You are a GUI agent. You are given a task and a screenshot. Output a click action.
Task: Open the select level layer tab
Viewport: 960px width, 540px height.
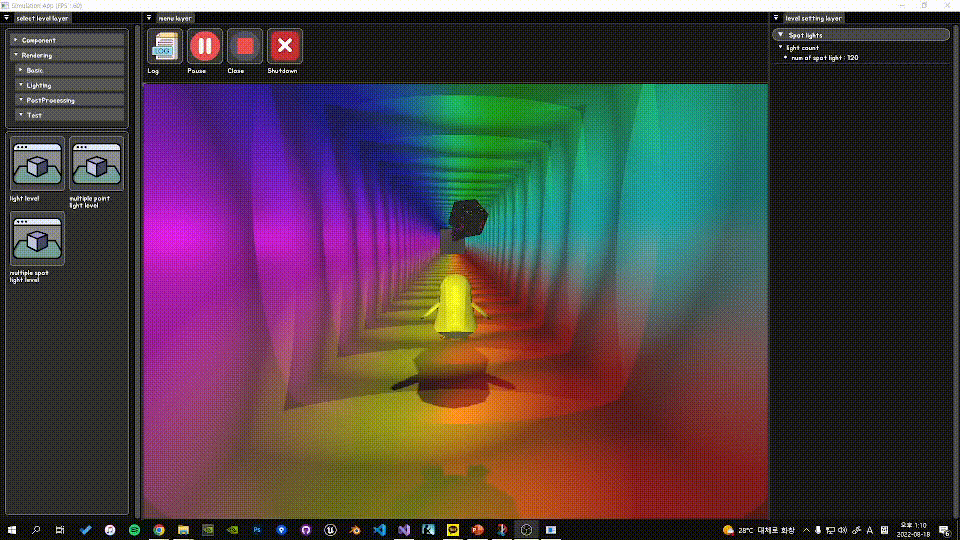click(42, 18)
